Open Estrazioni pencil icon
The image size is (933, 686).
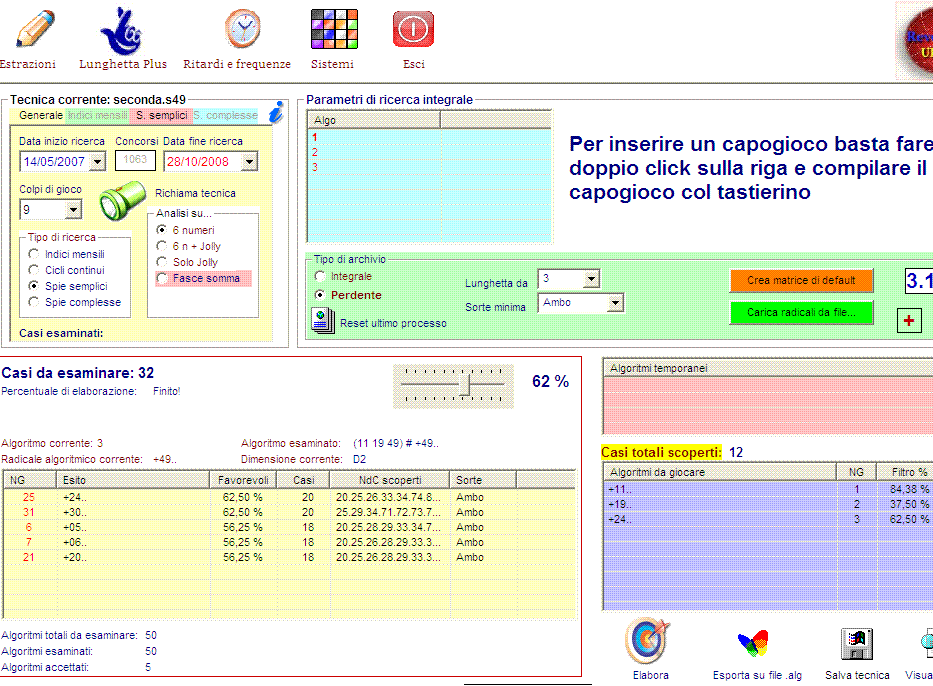(35, 29)
